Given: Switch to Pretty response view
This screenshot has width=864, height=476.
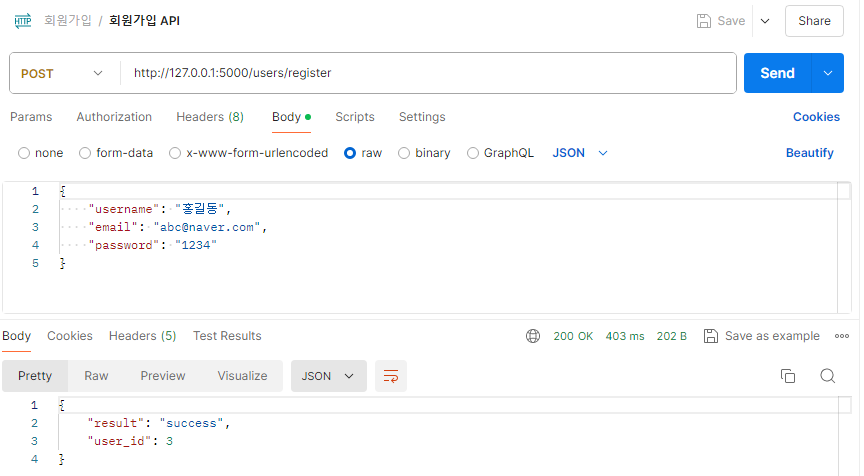Looking at the screenshot, I should [x=35, y=376].
